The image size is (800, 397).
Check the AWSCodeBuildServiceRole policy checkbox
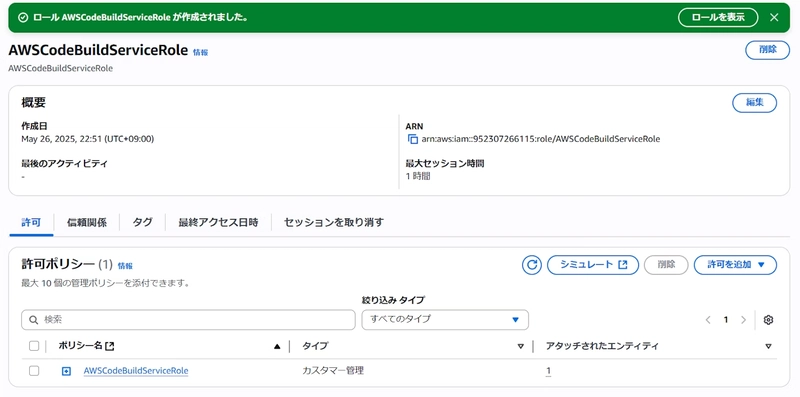(x=34, y=371)
